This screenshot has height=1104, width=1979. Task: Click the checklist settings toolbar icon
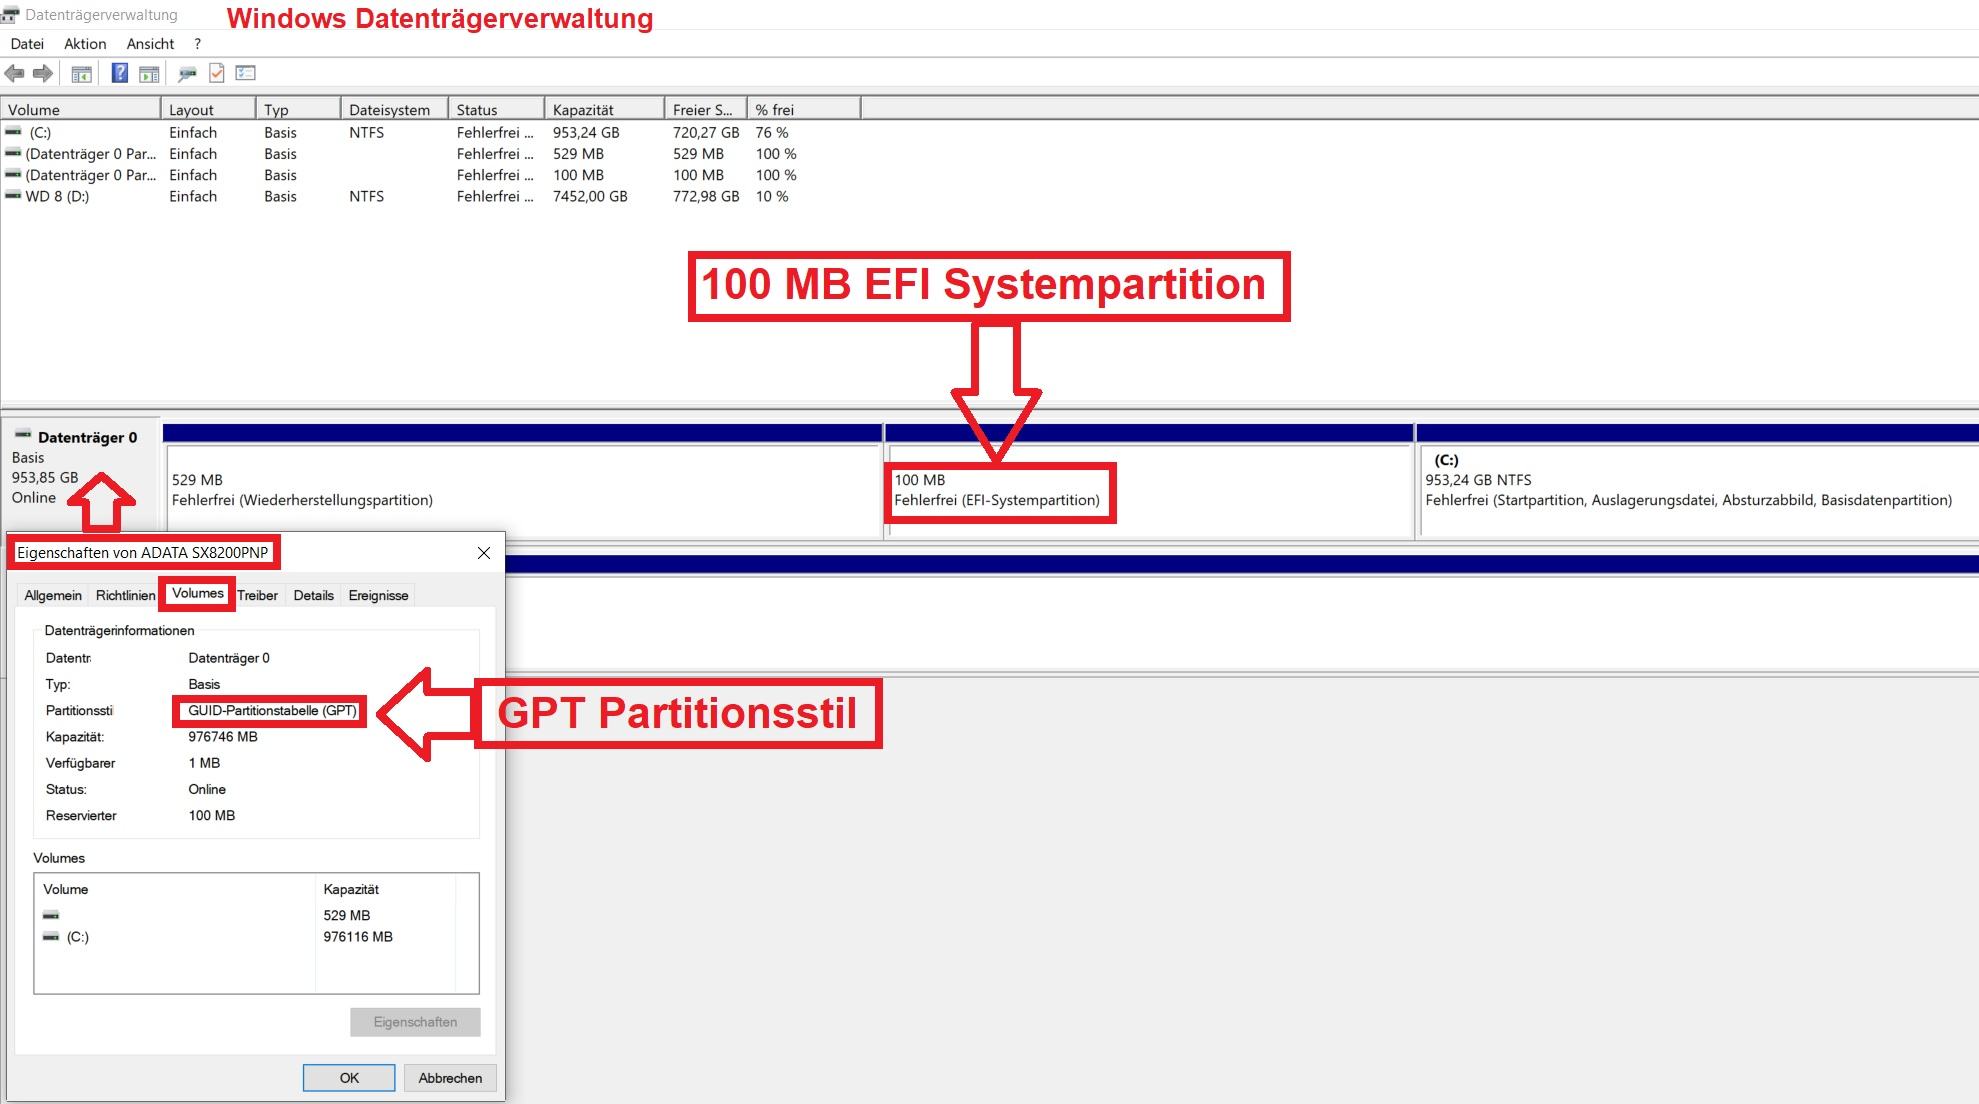pos(246,73)
